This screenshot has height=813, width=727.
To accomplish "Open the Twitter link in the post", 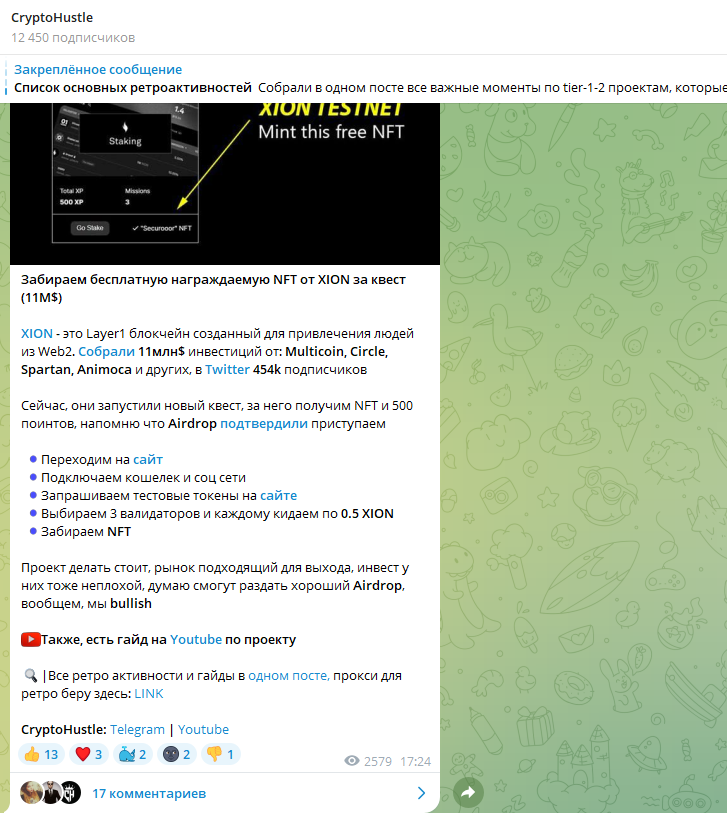I will coord(227,370).
